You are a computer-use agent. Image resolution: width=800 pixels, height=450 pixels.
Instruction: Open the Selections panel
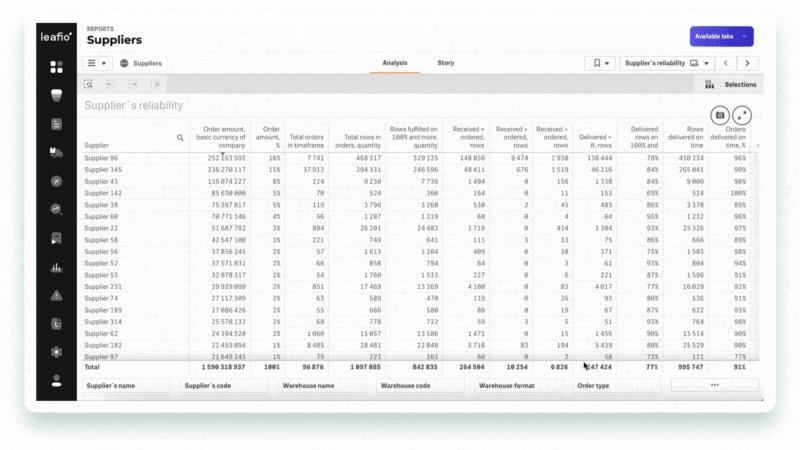pos(731,85)
